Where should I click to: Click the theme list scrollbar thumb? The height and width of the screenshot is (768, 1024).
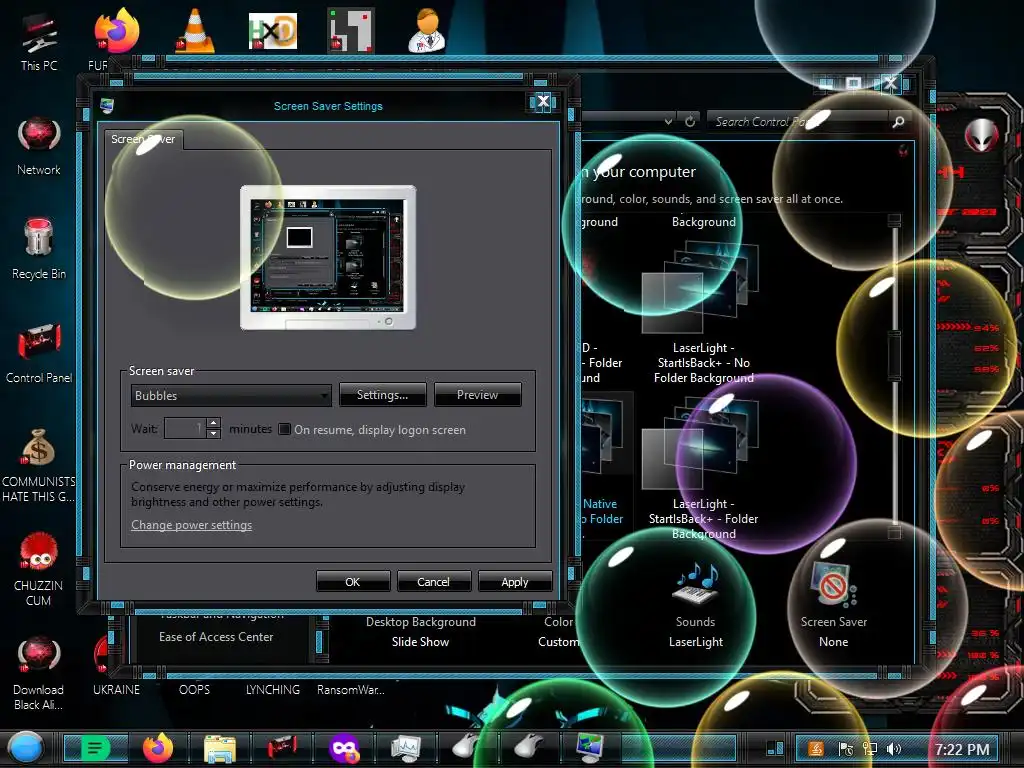click(x=895, y=355)
